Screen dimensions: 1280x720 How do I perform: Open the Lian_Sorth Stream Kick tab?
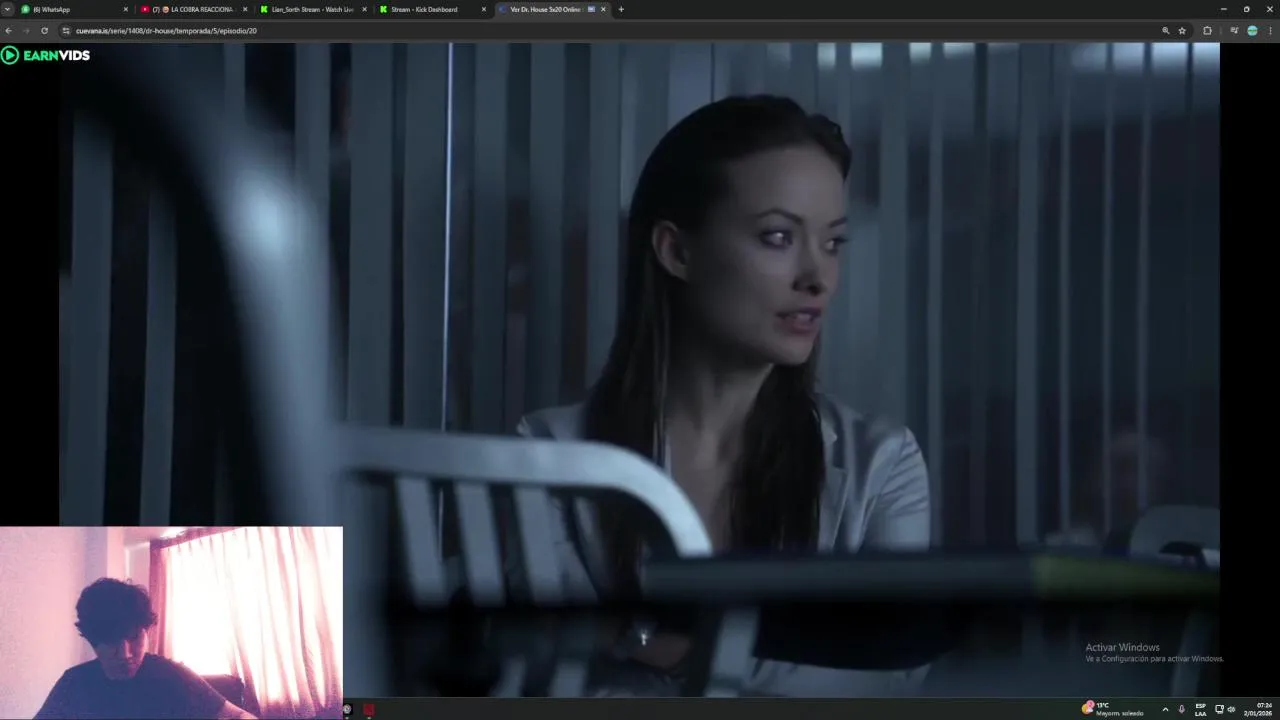pyautogui.click(x=312, y=9)
